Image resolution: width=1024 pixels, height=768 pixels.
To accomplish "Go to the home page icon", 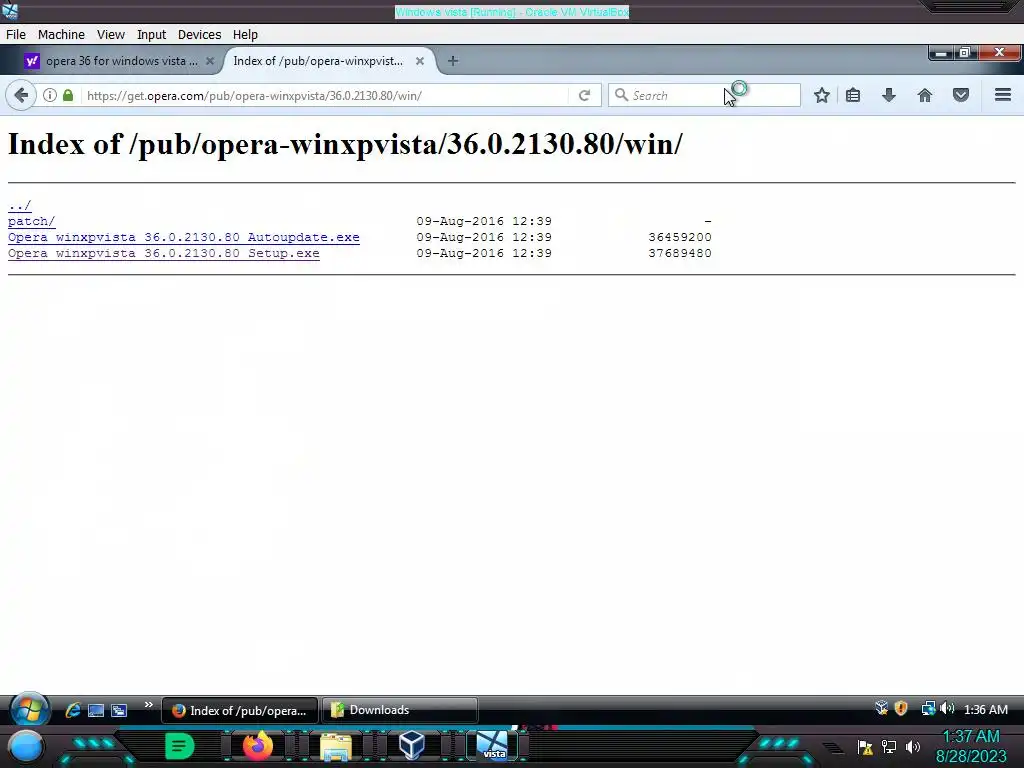I will click(x=925, y=95).
